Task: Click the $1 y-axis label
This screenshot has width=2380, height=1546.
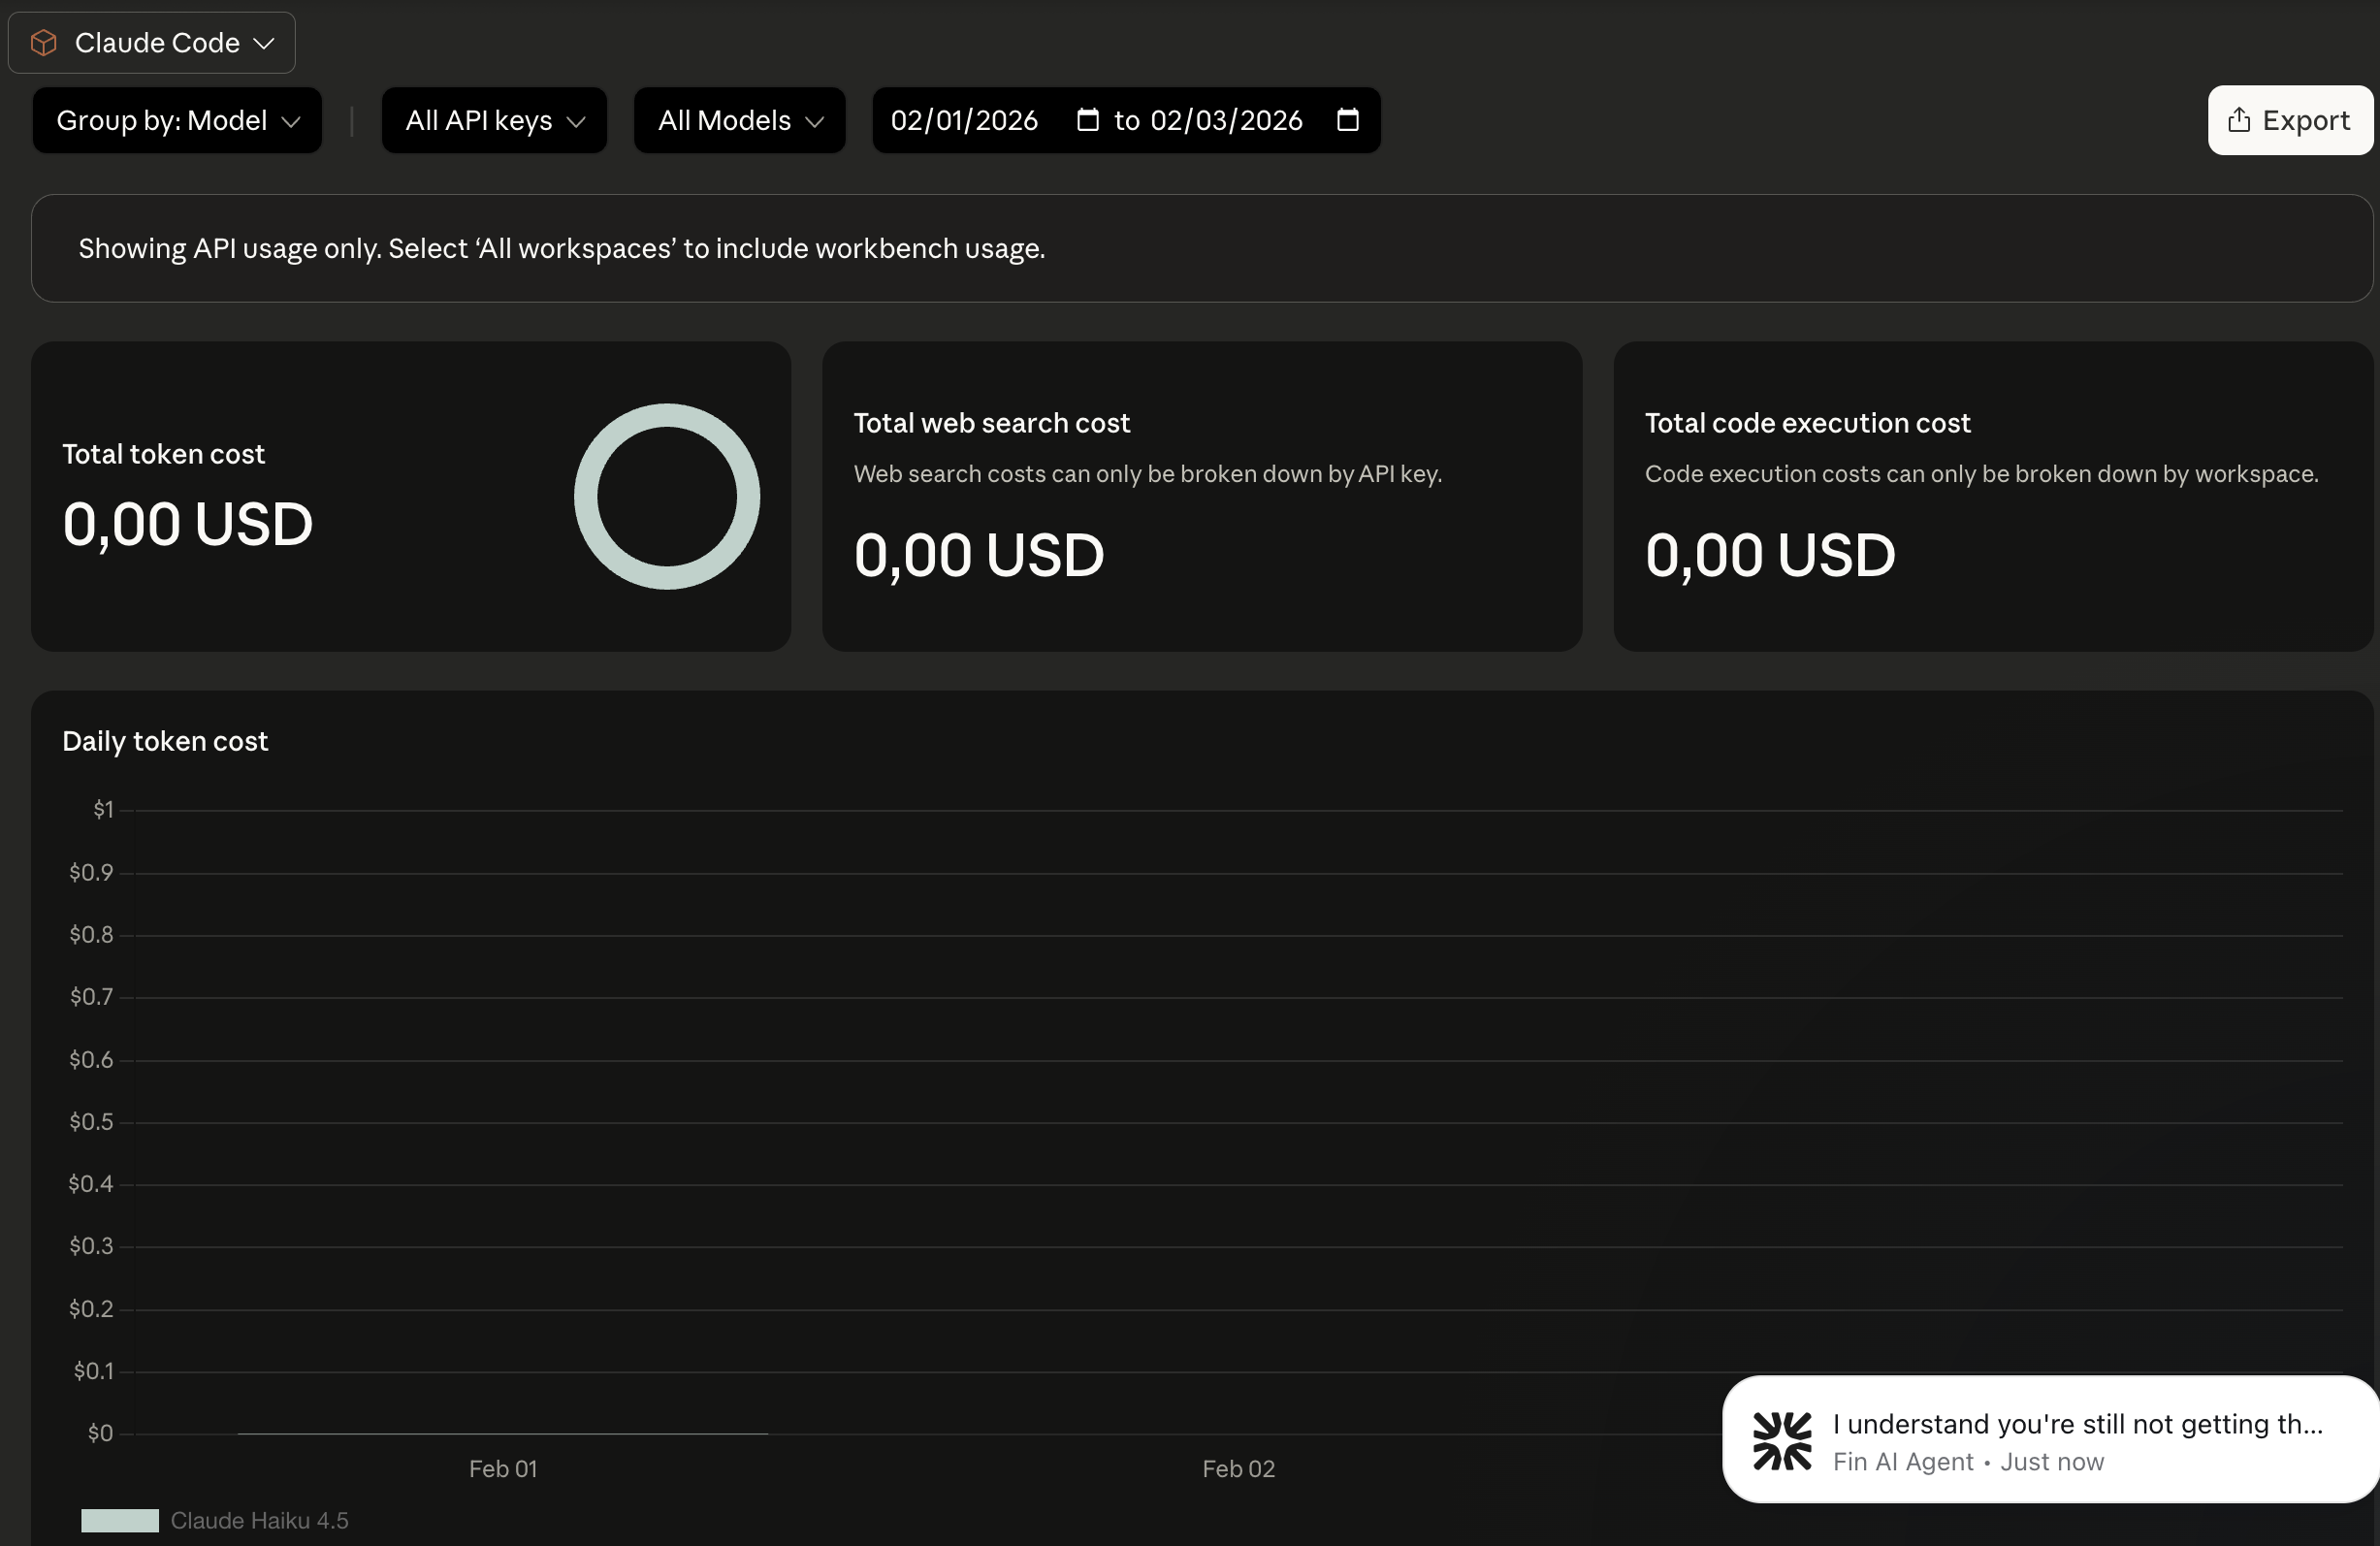Action: click(x=103, y=809)
